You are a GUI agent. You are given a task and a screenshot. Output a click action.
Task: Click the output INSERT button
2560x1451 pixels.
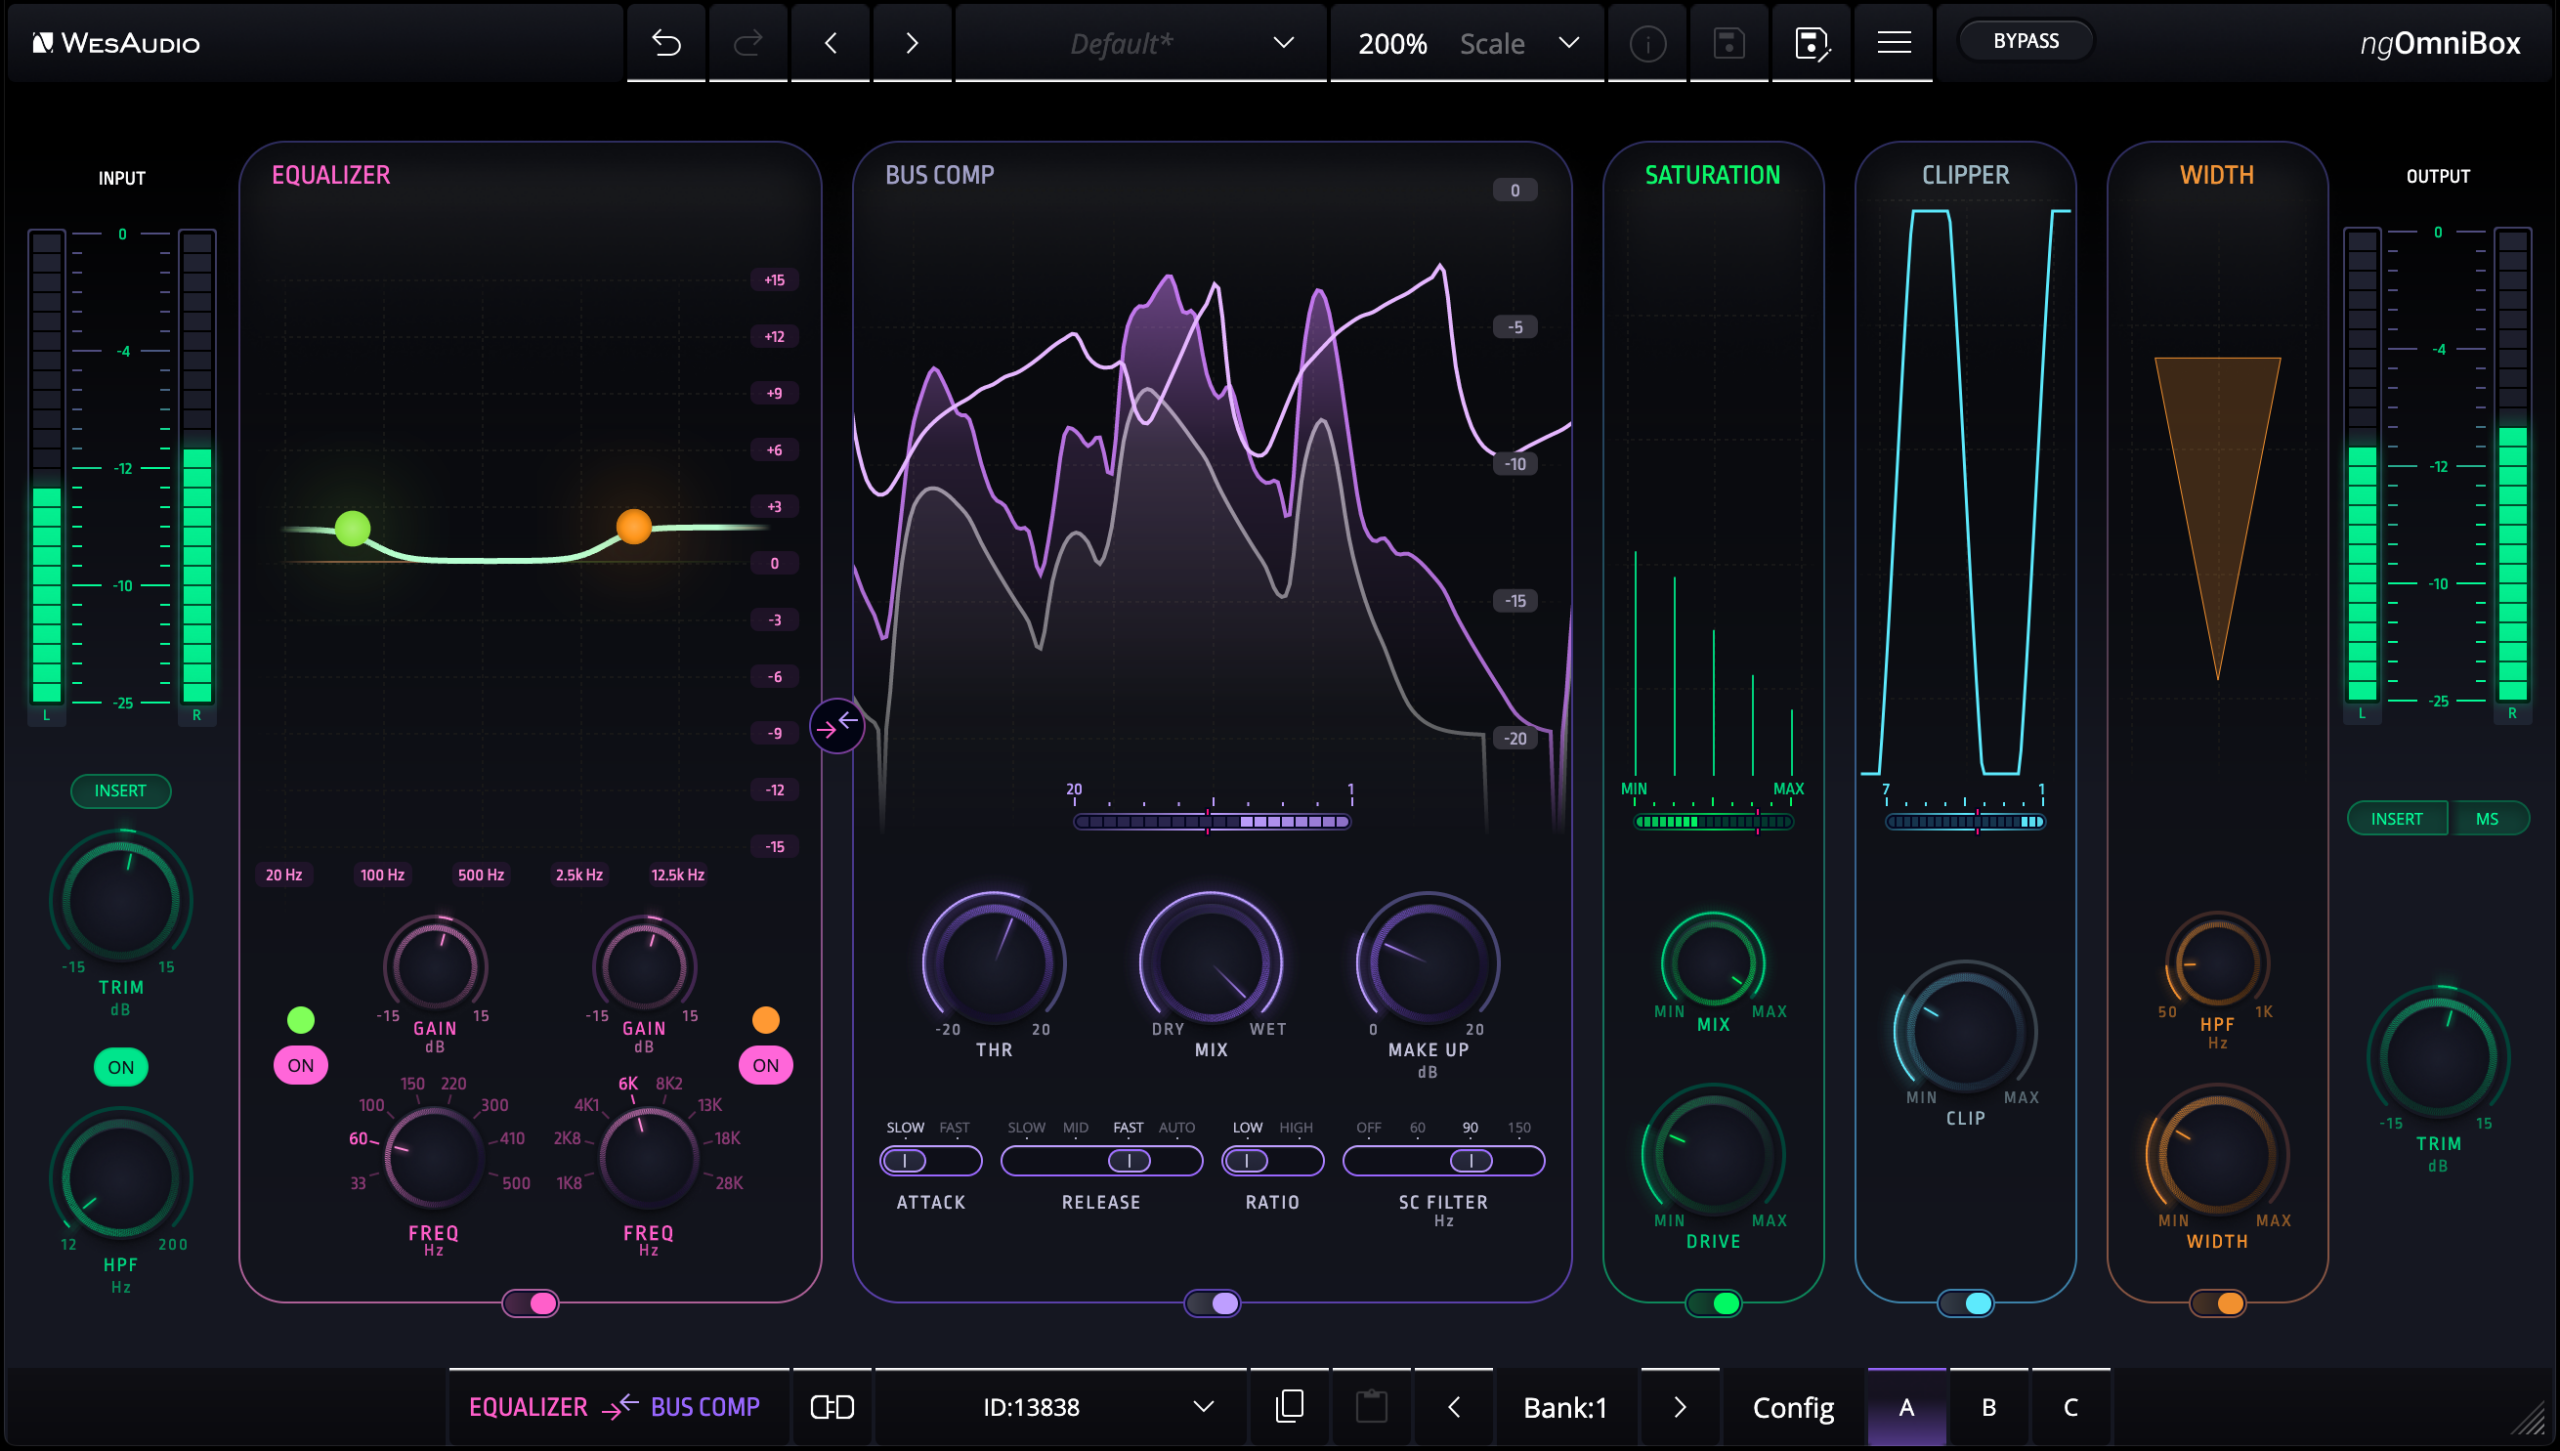[x=2397, y=819]
